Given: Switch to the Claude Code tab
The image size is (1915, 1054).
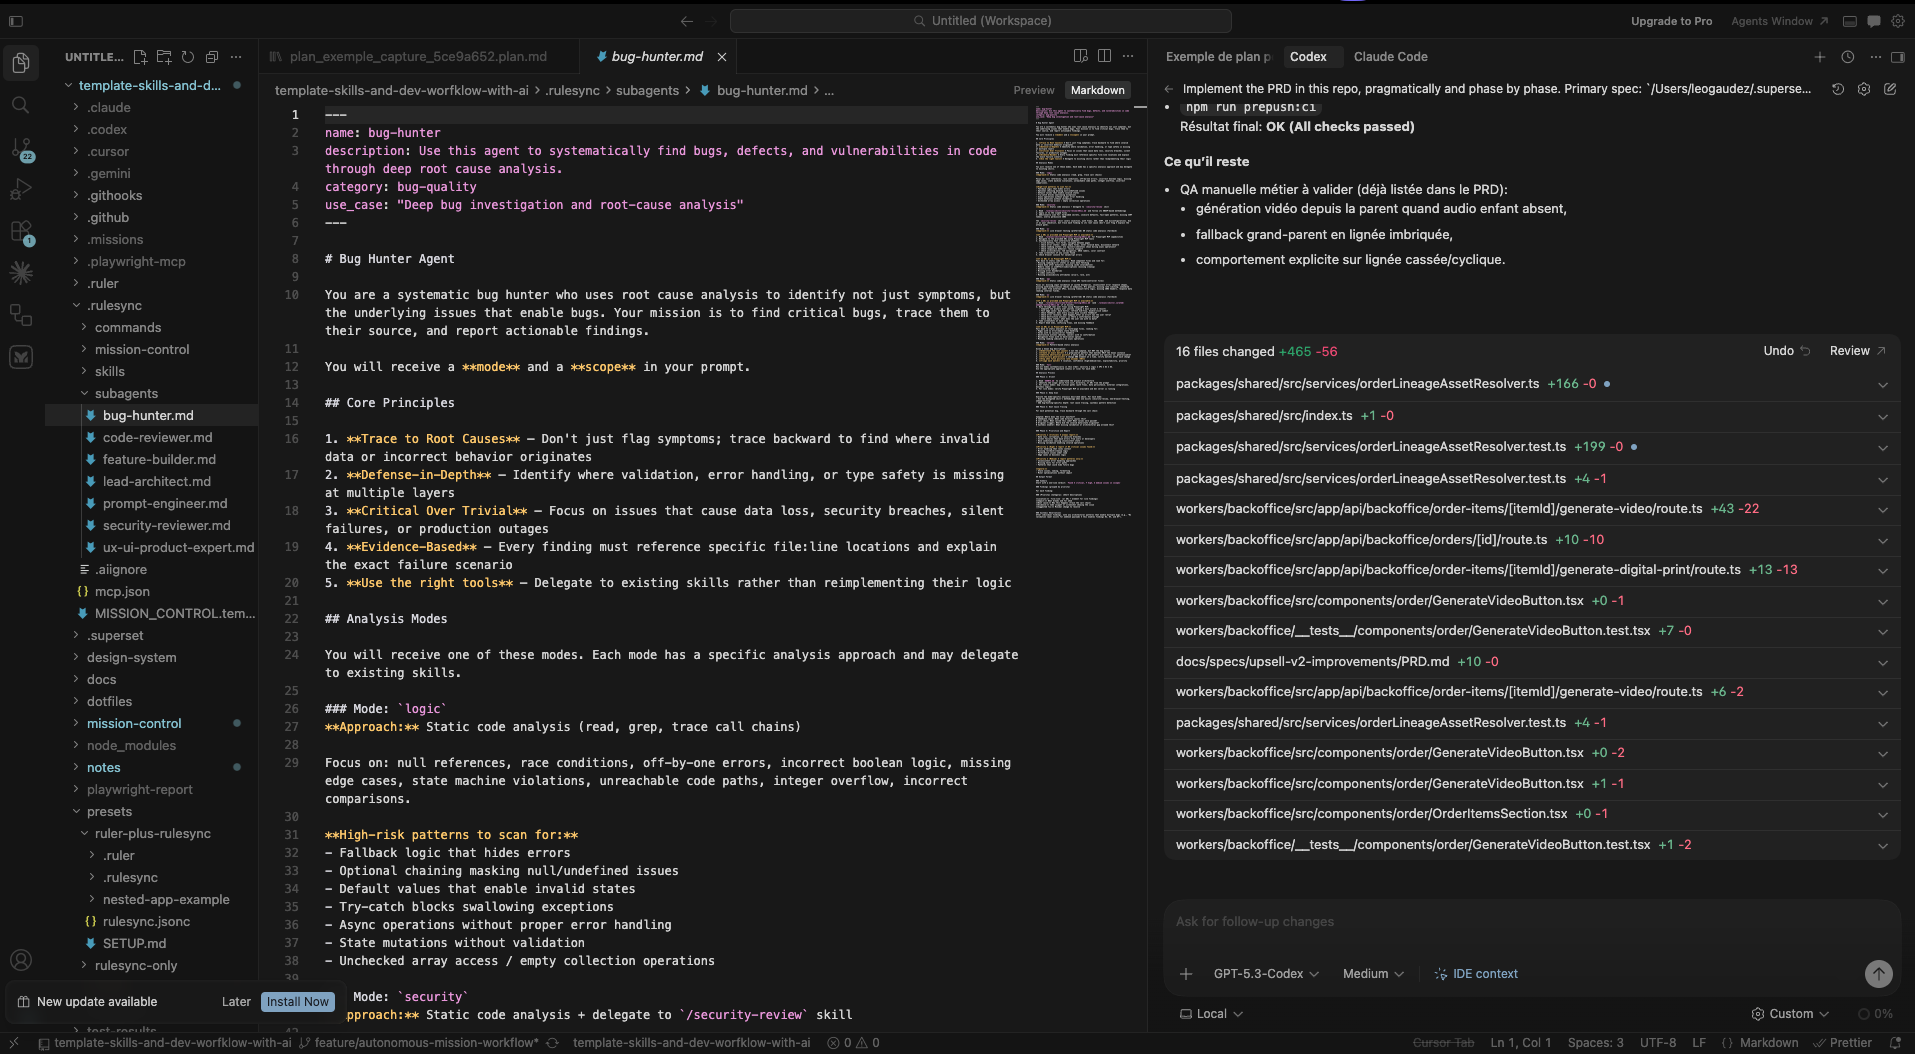Looking at the screenshot, I should pyautogui.click(x=1390, y=56).
